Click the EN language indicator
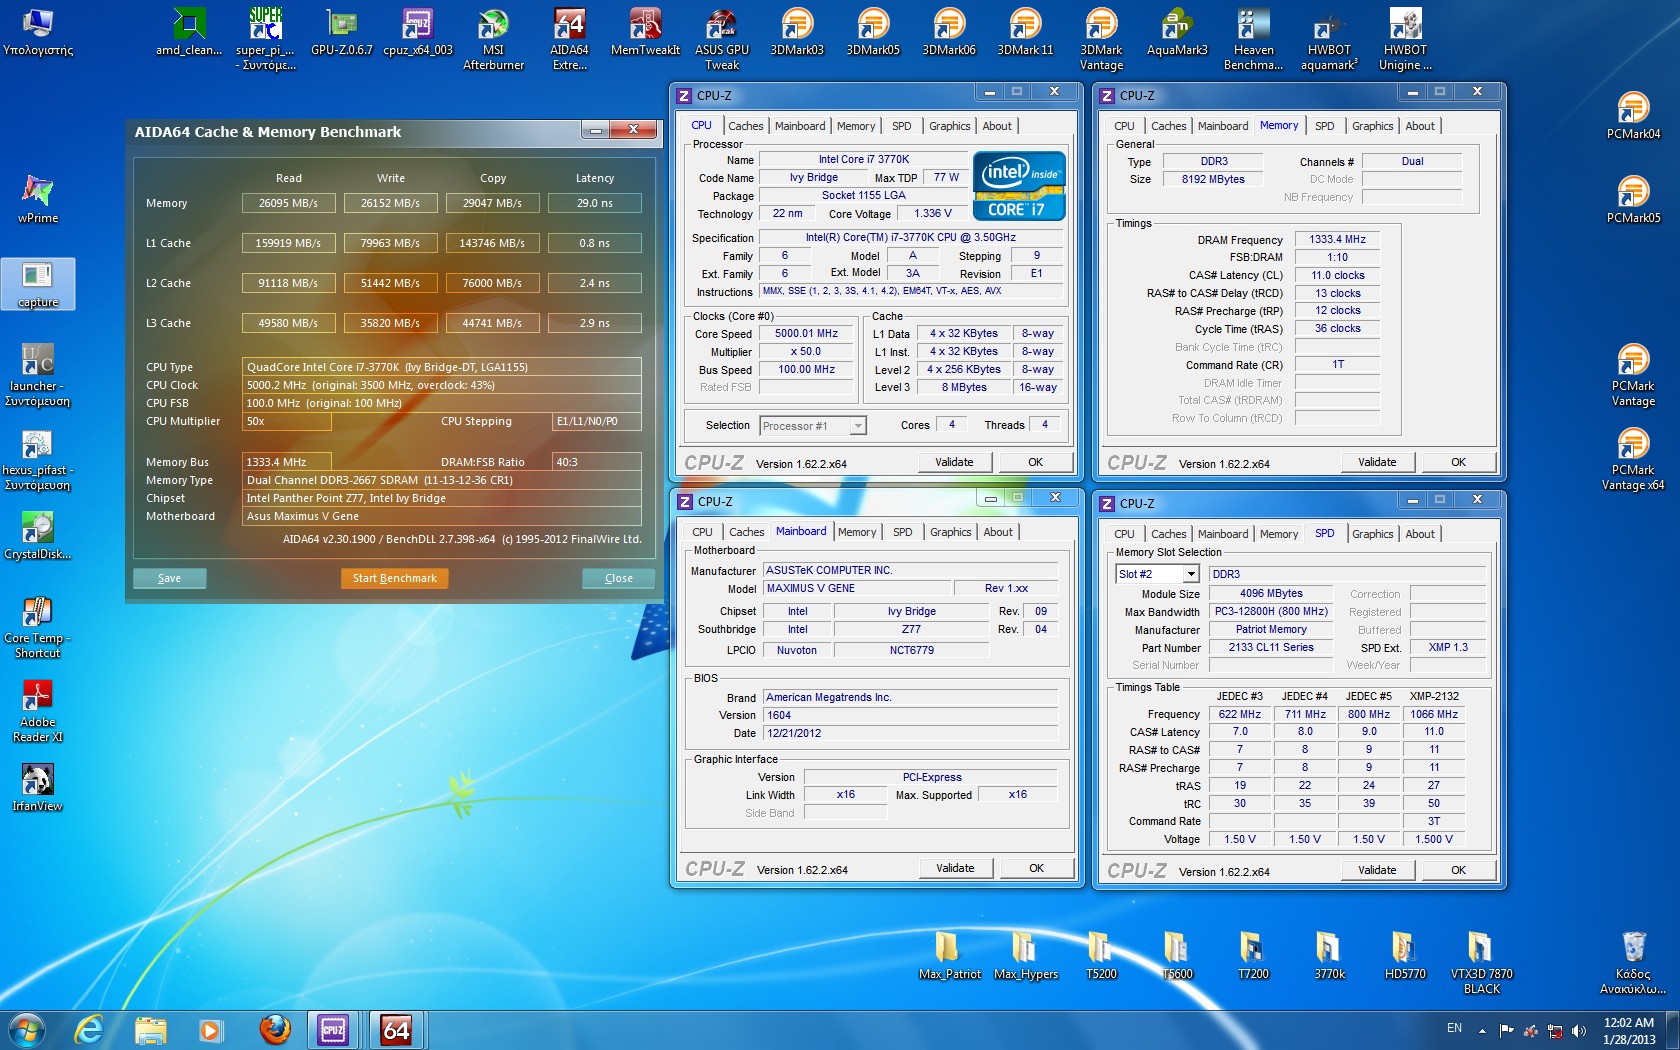Screen dimensions: 1680x1050 1454,1028
